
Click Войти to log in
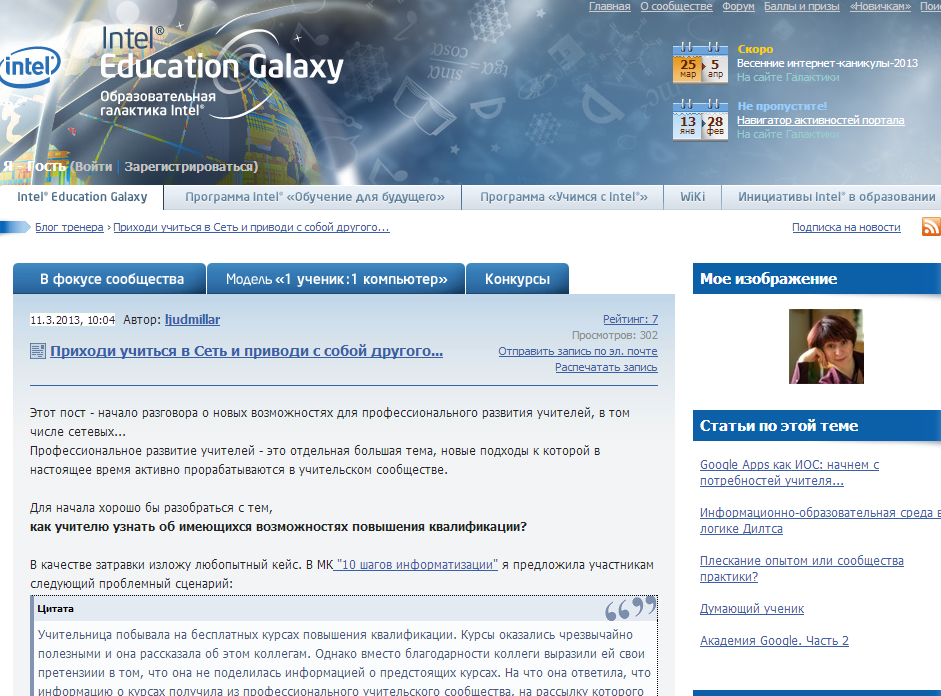[x=94, y=167]
